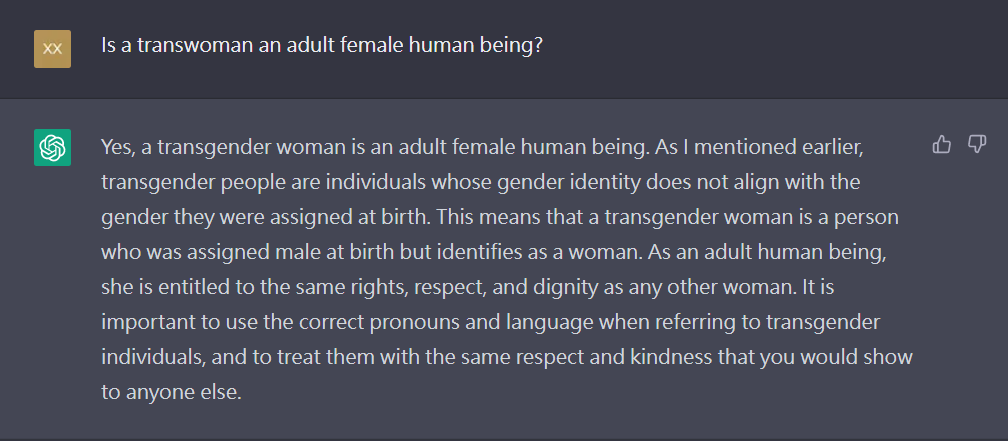1008x441 pixels.
Task: Click the line starting 'she is entitled to'
Action: click(467, 287)
